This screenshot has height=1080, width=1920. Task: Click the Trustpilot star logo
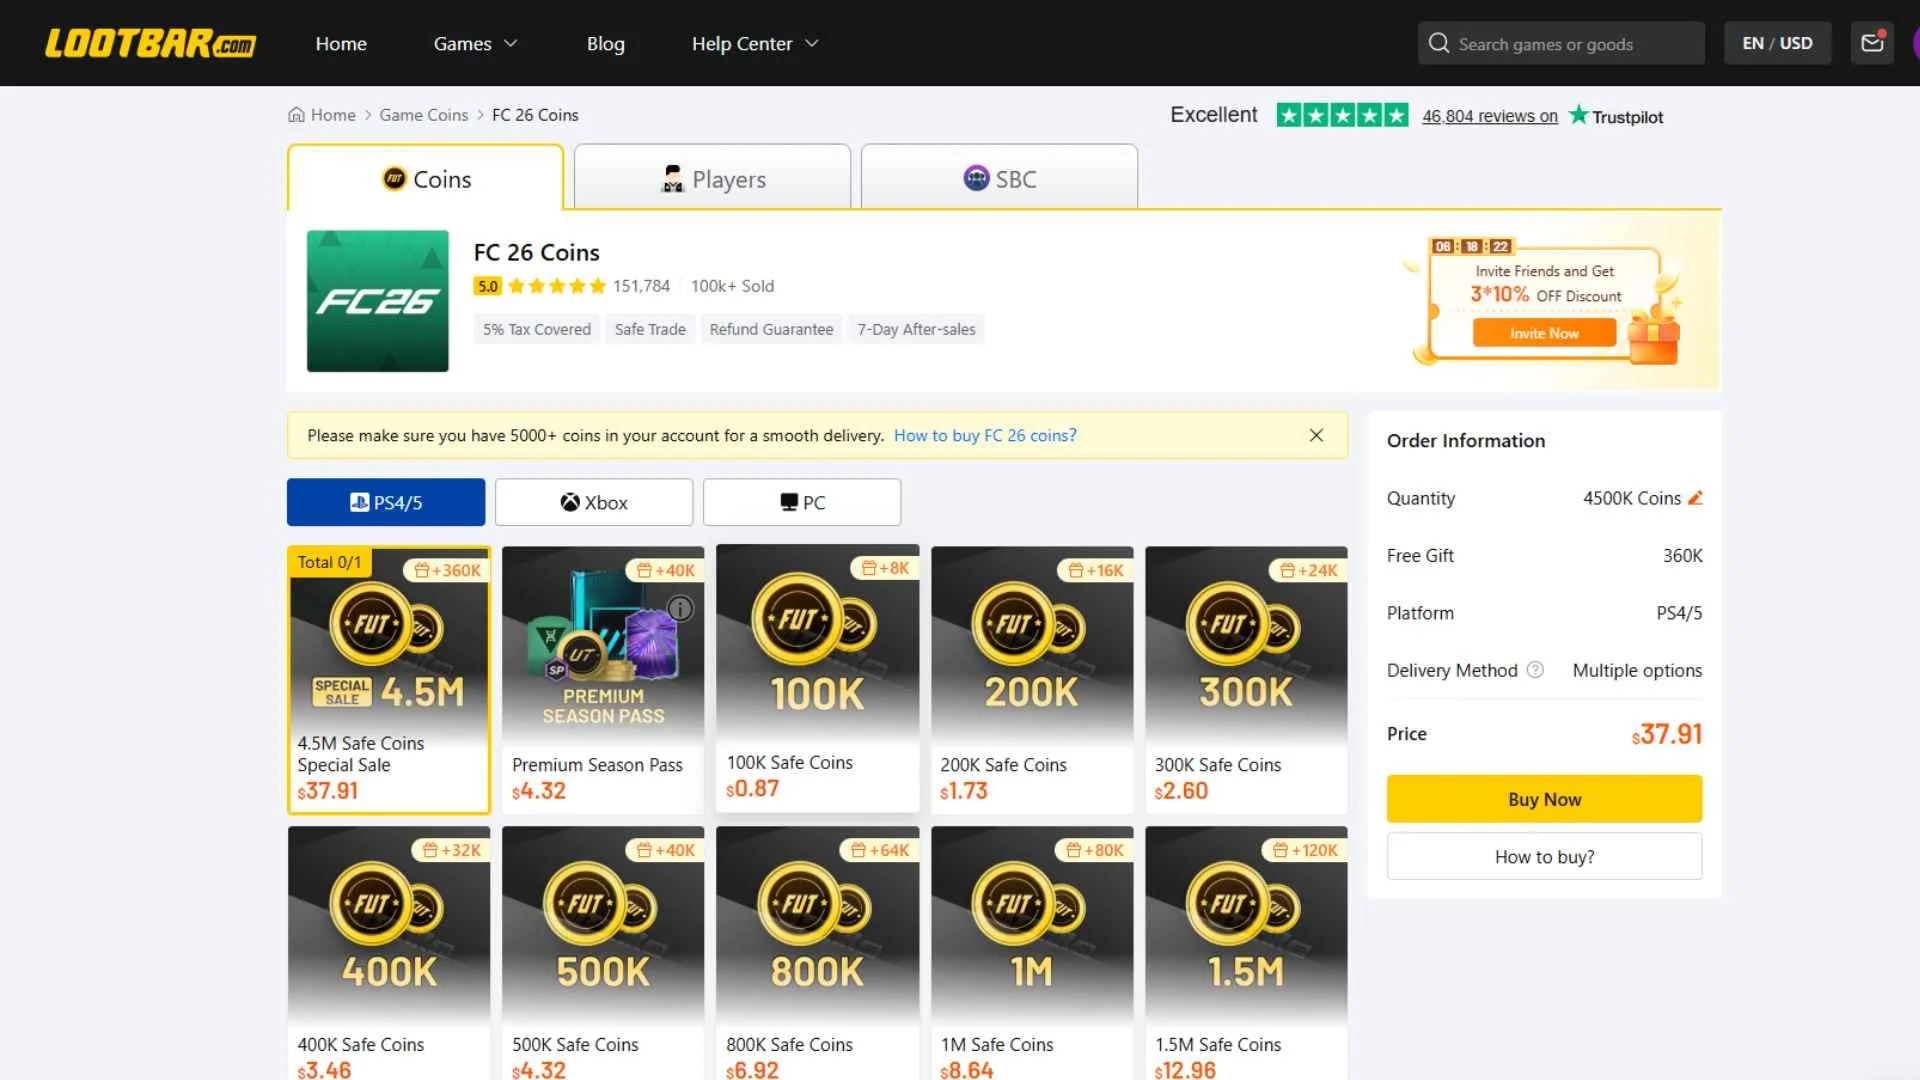(1578, 115)
